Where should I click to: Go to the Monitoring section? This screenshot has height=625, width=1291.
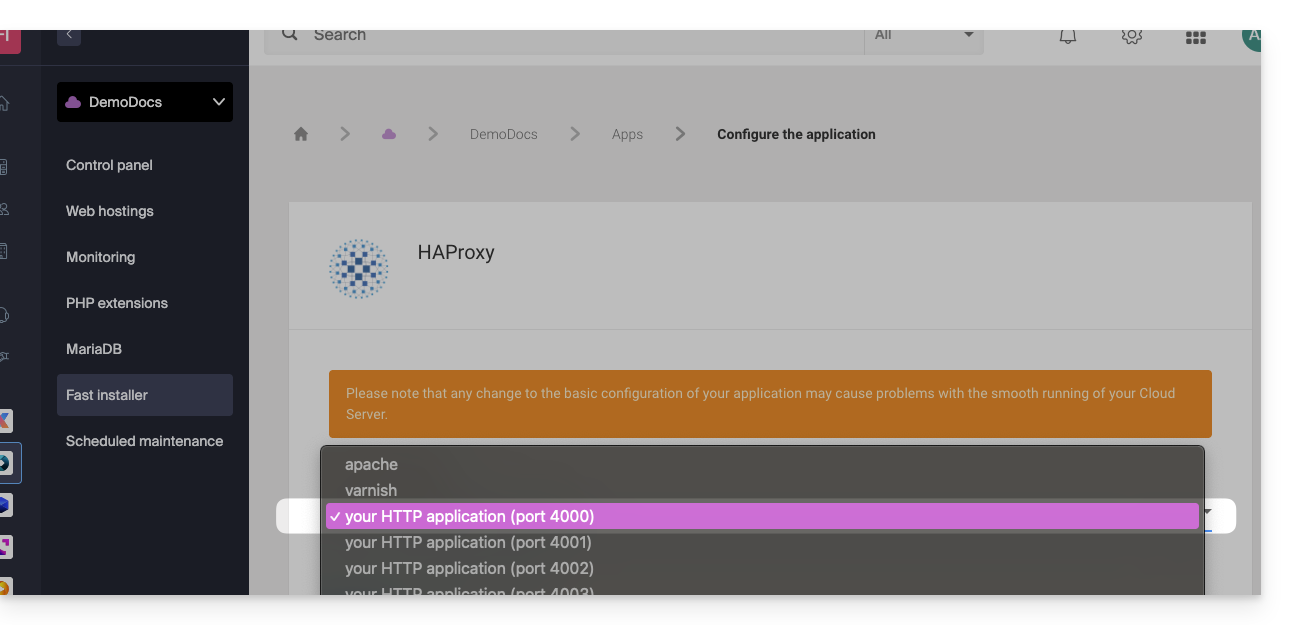tap(100, 257)
